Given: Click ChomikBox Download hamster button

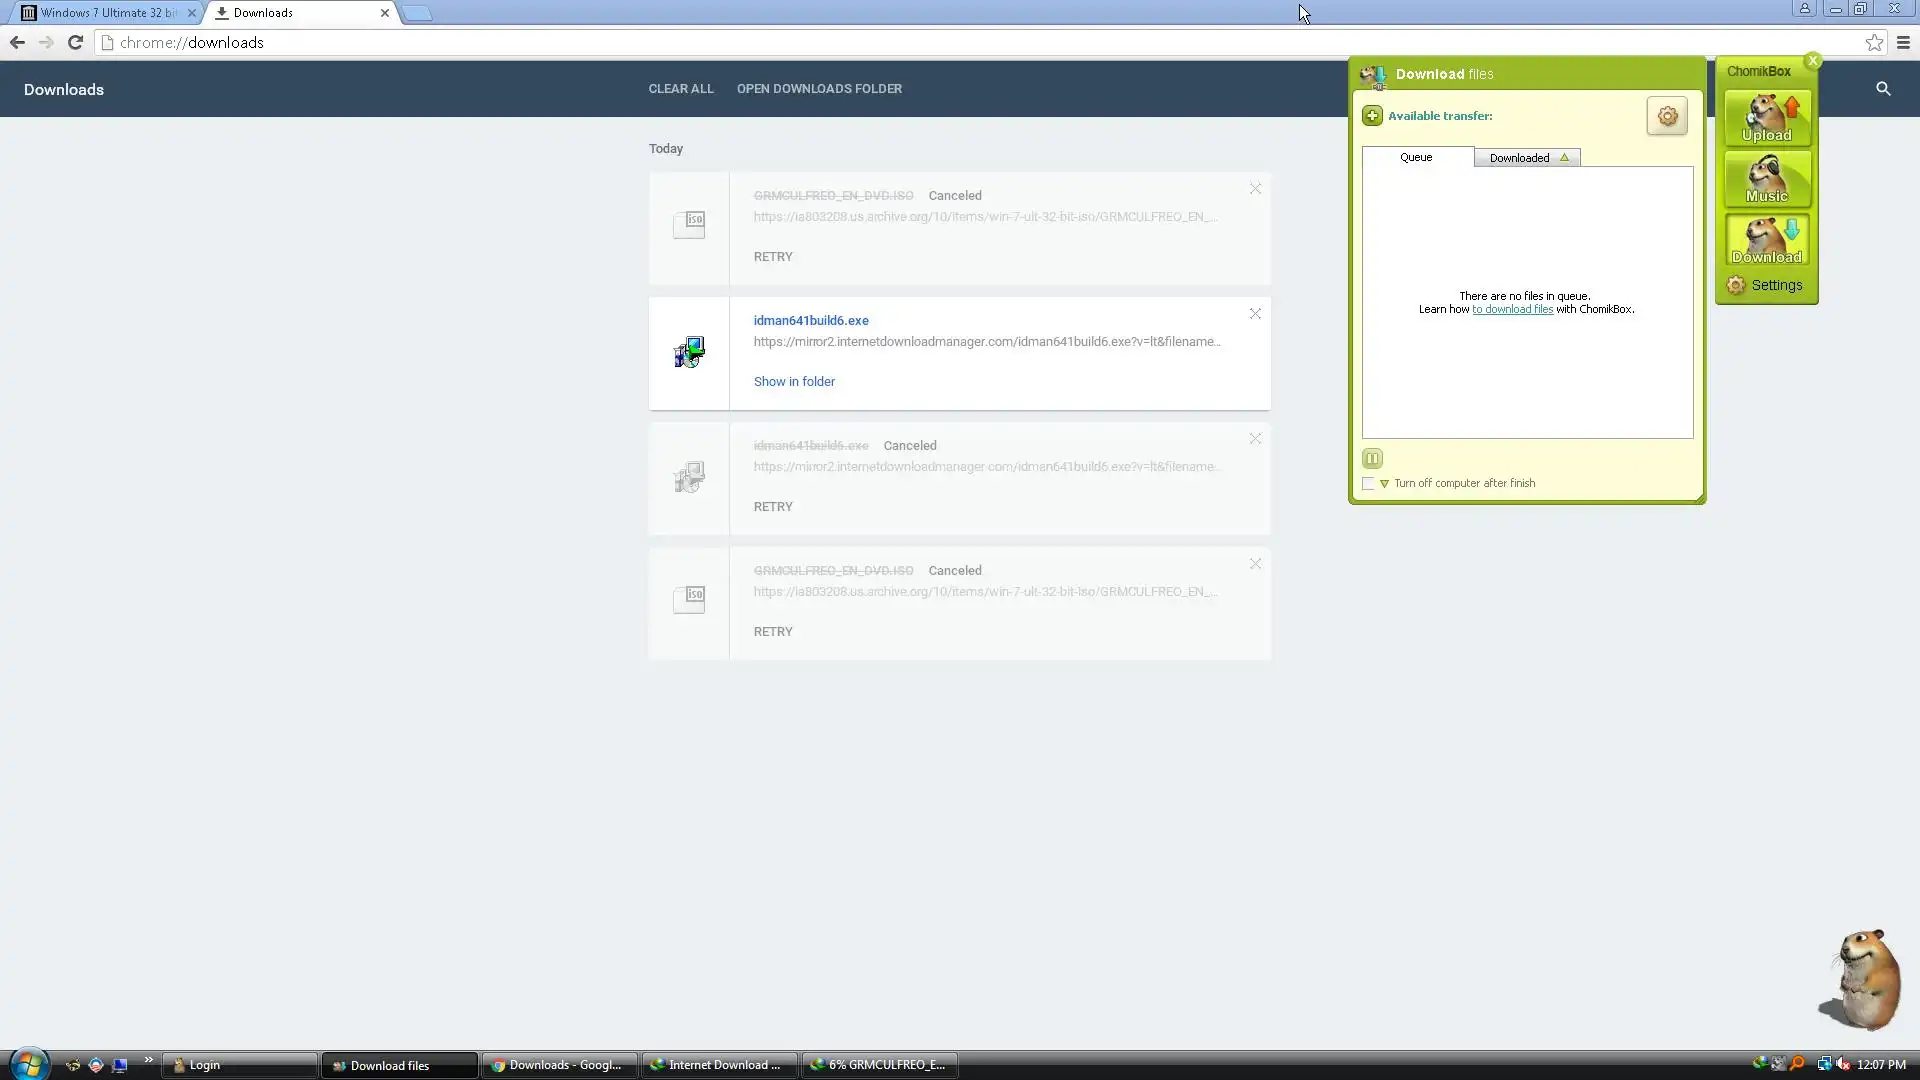Looking at the screenshot, I should coord(1767,241).
